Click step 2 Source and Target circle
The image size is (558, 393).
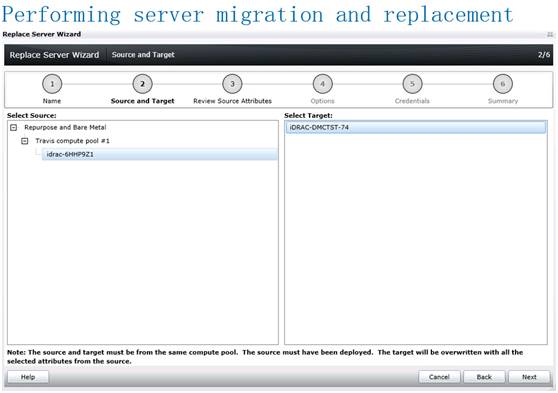pos(142,84)
